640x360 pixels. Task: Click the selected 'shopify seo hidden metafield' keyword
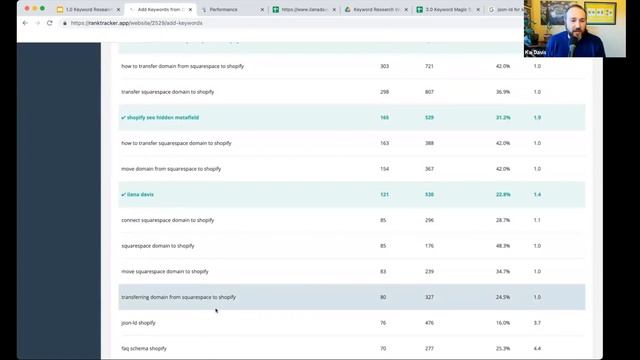[x=163, y=118]
